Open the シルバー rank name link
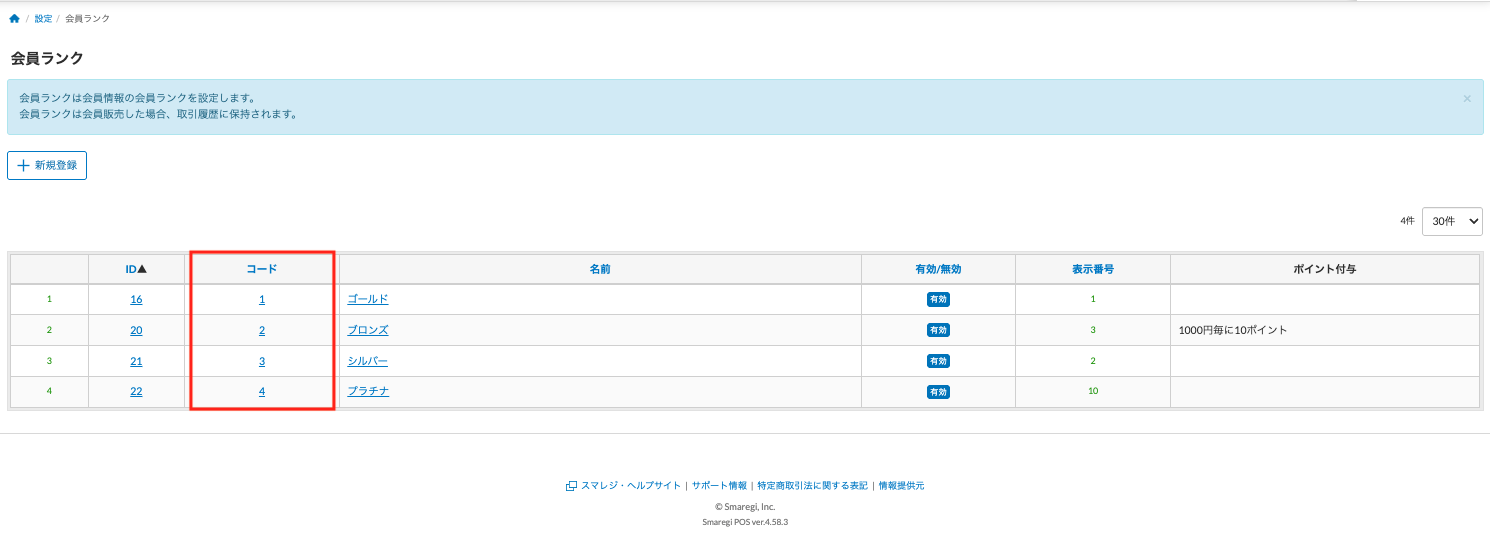Screen dimensions: 1490x535 [367, 361]
